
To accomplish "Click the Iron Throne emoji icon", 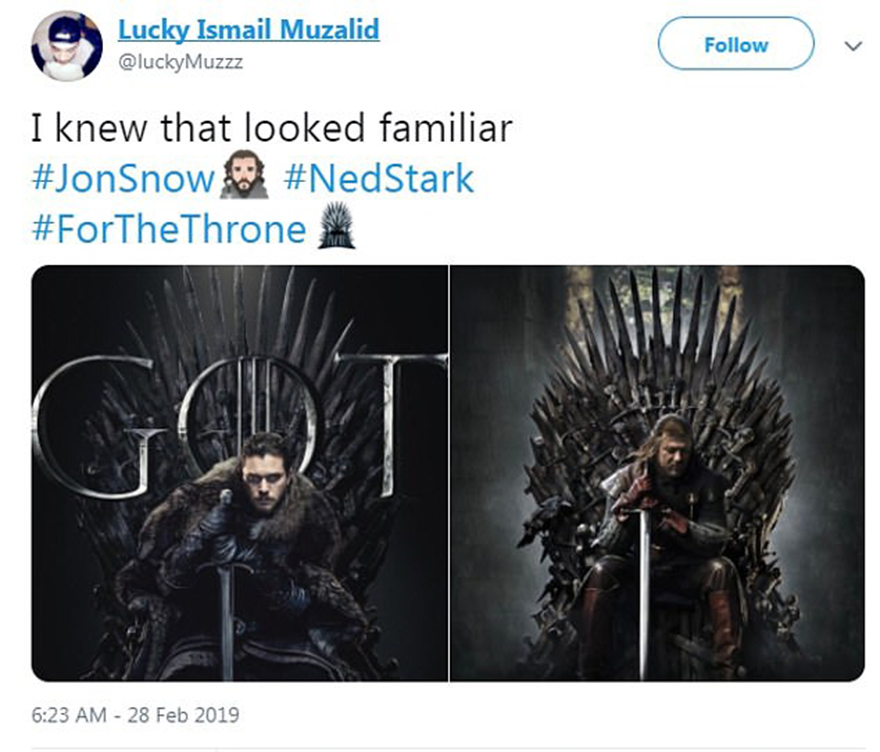I will pyautogui.click(x=335, y=229).
